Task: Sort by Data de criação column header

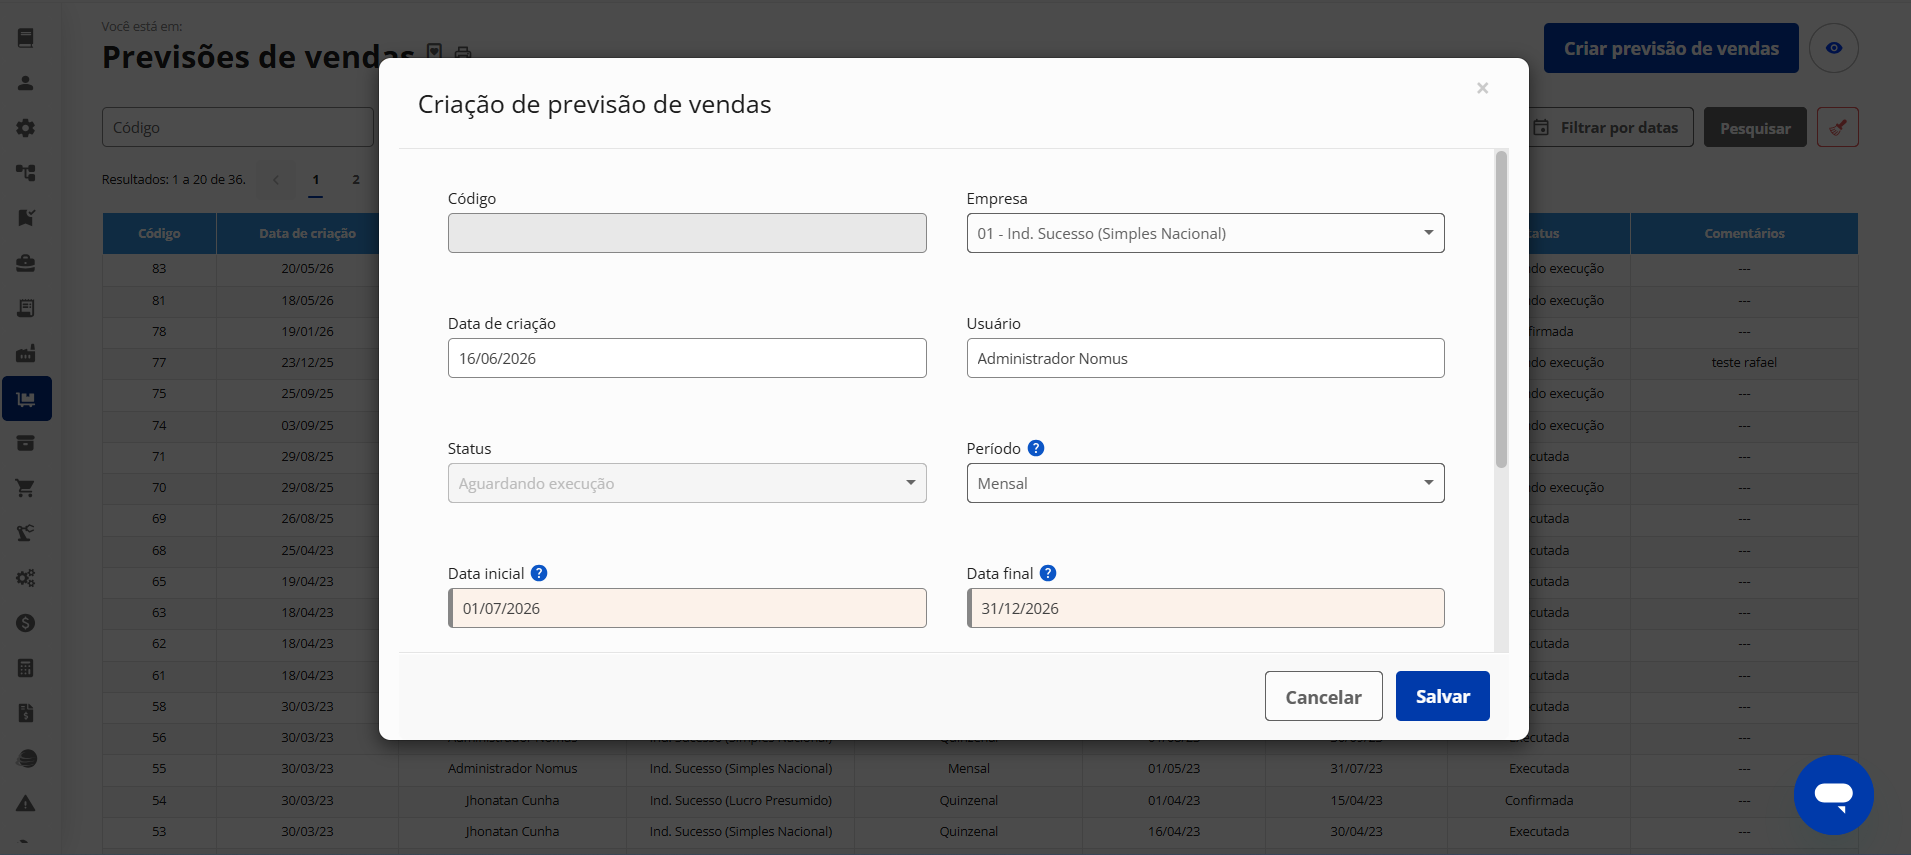Action: pos(307,233)
